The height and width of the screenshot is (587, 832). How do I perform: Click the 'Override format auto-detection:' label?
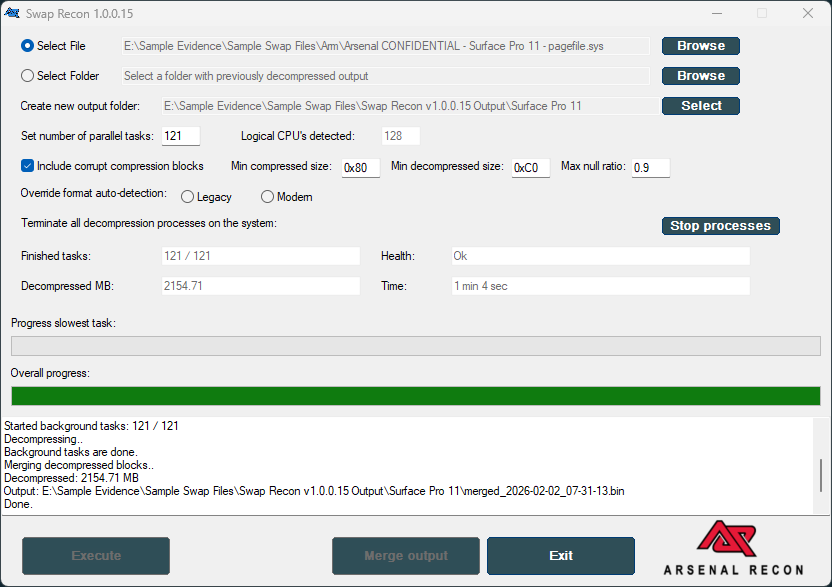coord(94,193)
